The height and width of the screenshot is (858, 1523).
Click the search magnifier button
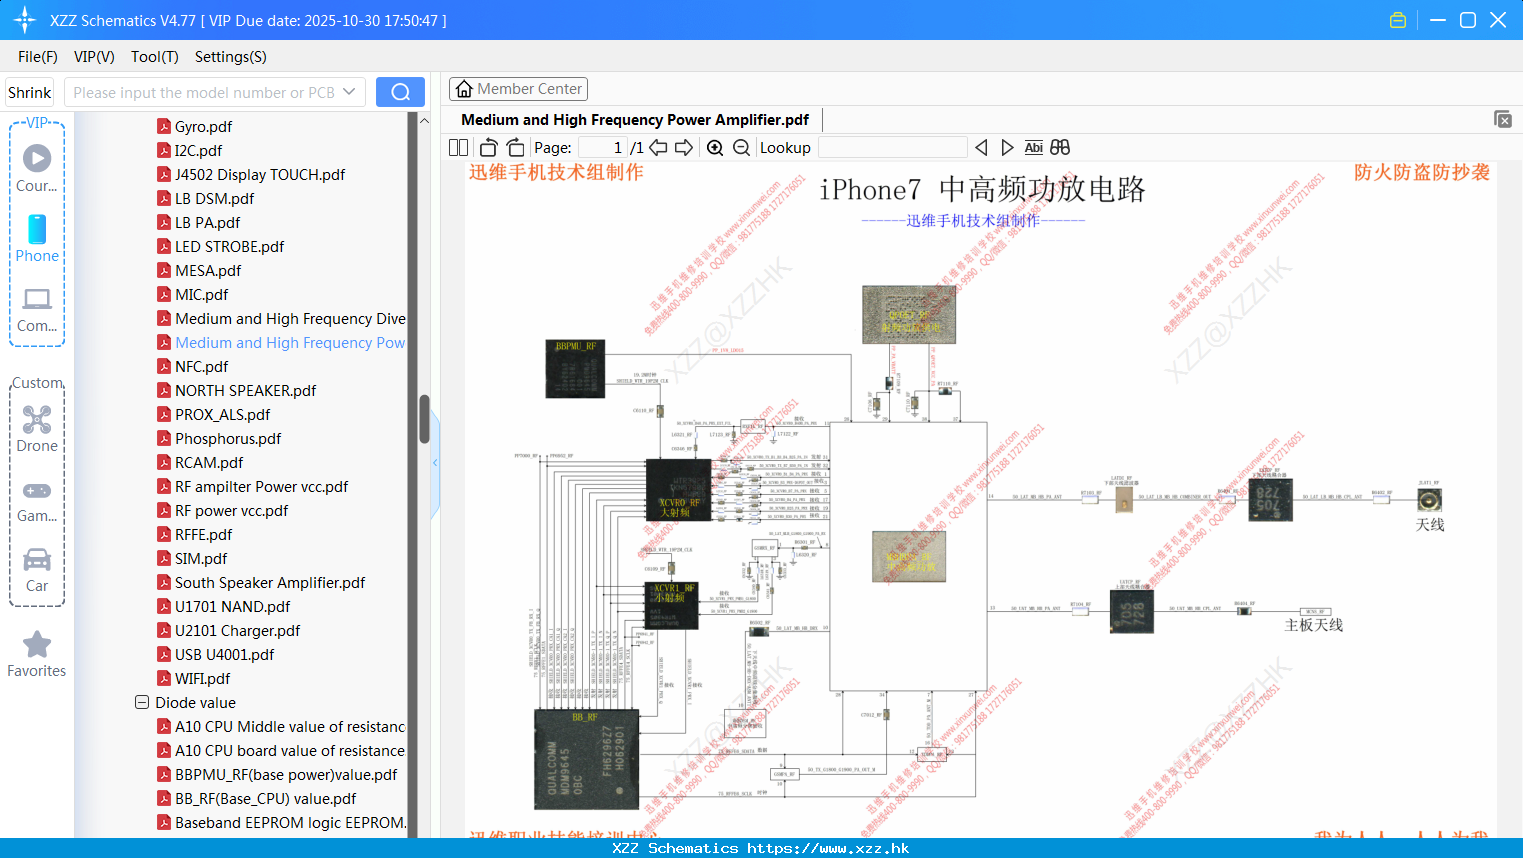[400, 92]
